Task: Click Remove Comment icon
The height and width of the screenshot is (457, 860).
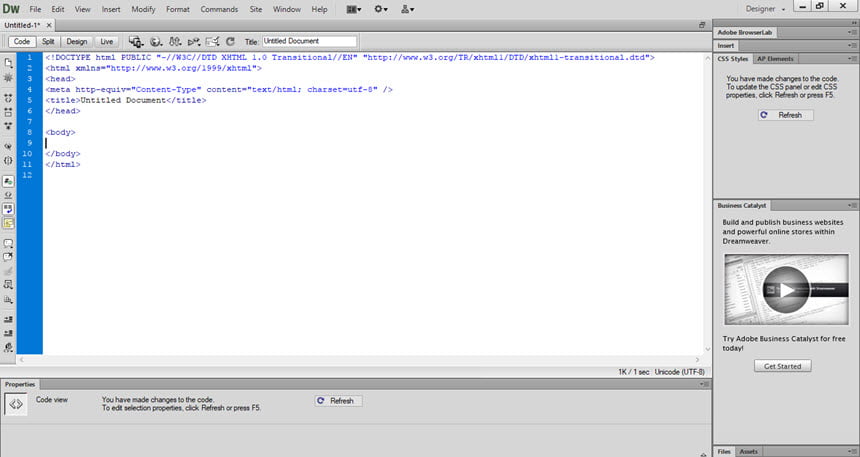Action: click(x=8, y=257)
